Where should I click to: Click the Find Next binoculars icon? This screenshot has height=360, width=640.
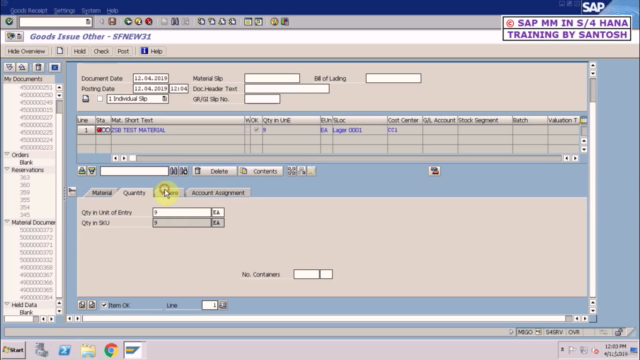[x=184, y=171]
